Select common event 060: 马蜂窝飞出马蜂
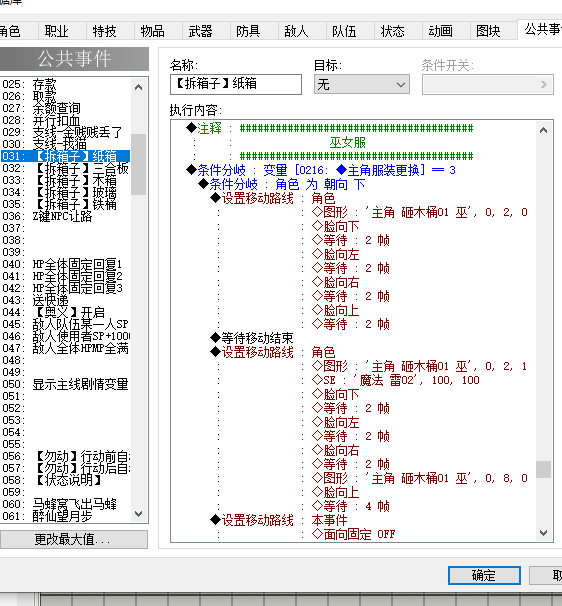 (65, 504)
